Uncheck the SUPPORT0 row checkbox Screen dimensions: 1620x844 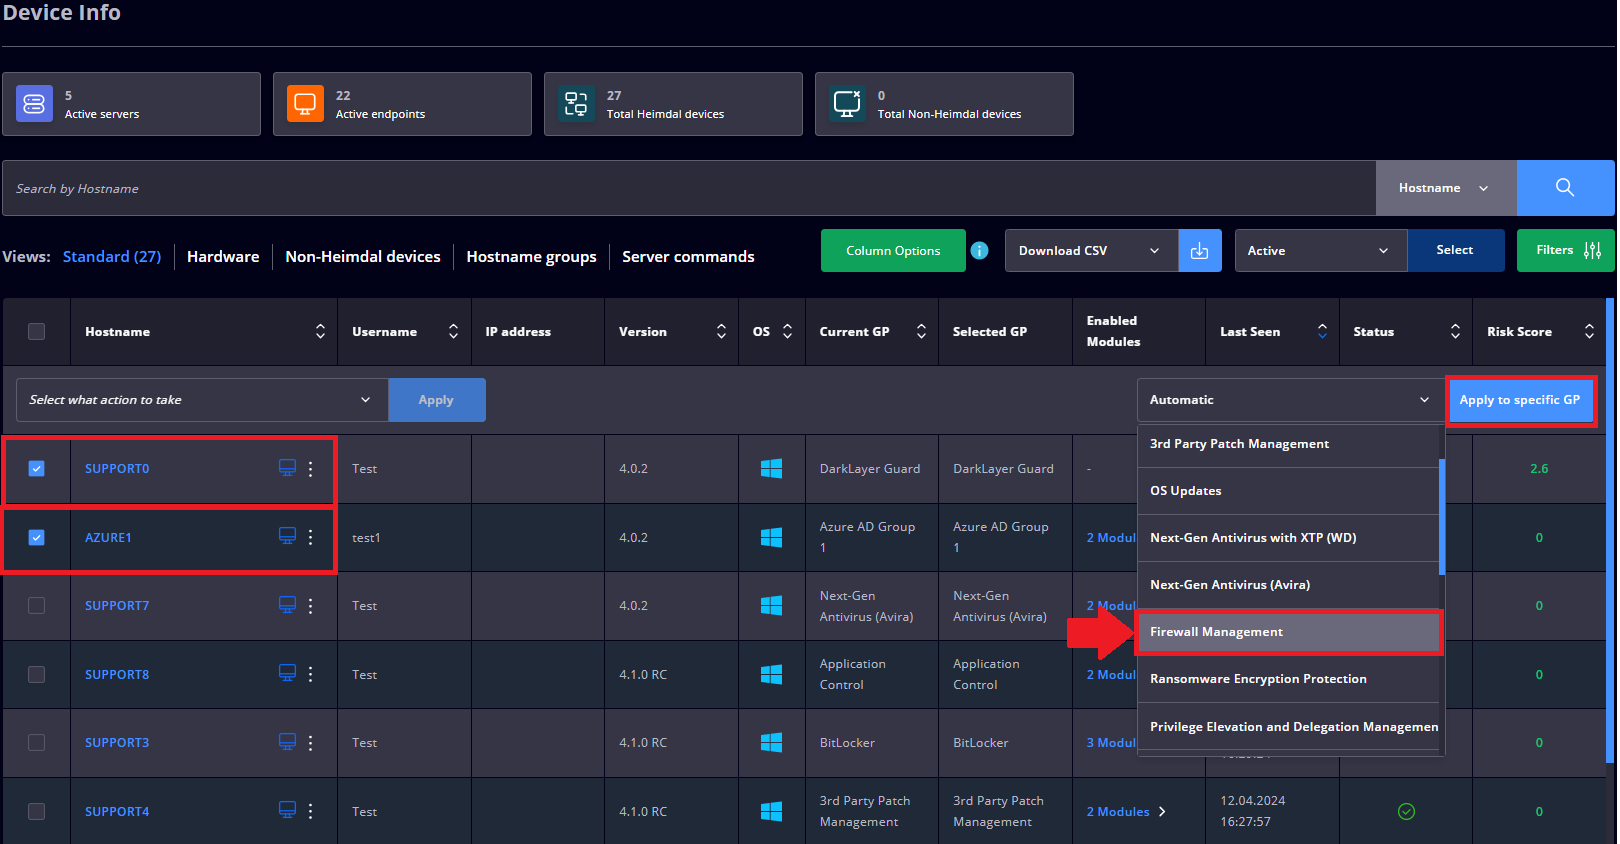coord(37,468)
